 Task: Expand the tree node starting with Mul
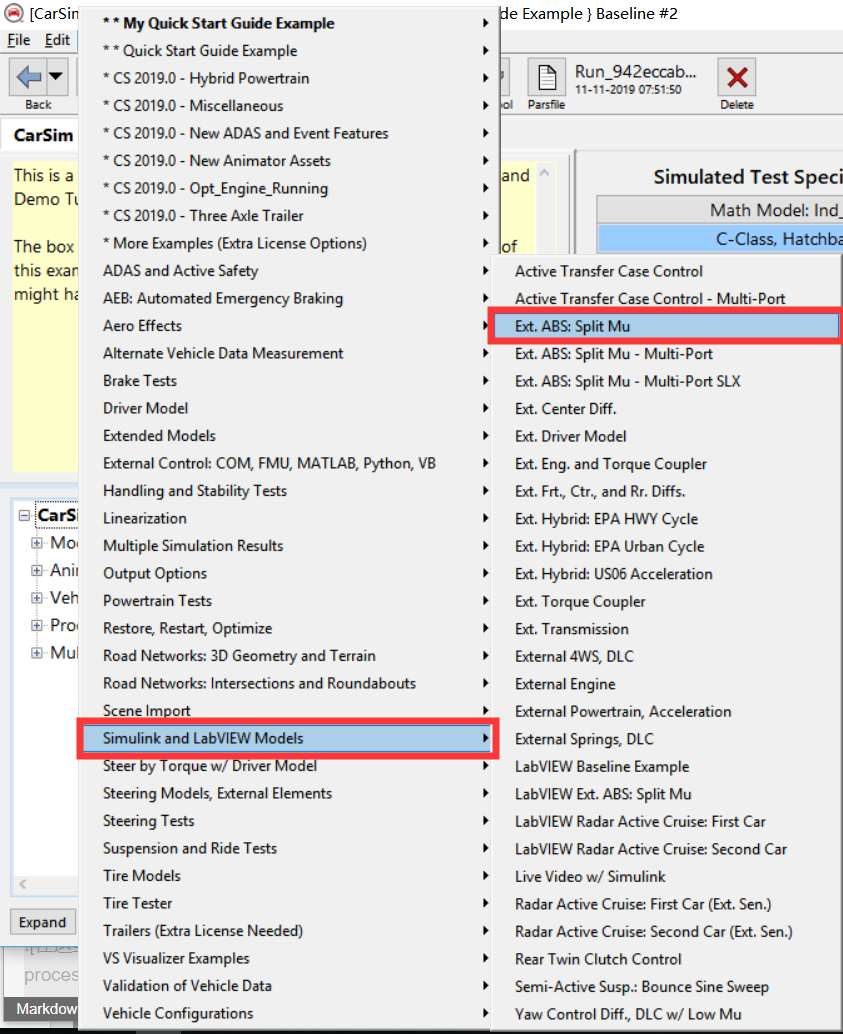(x=37, y=653)
